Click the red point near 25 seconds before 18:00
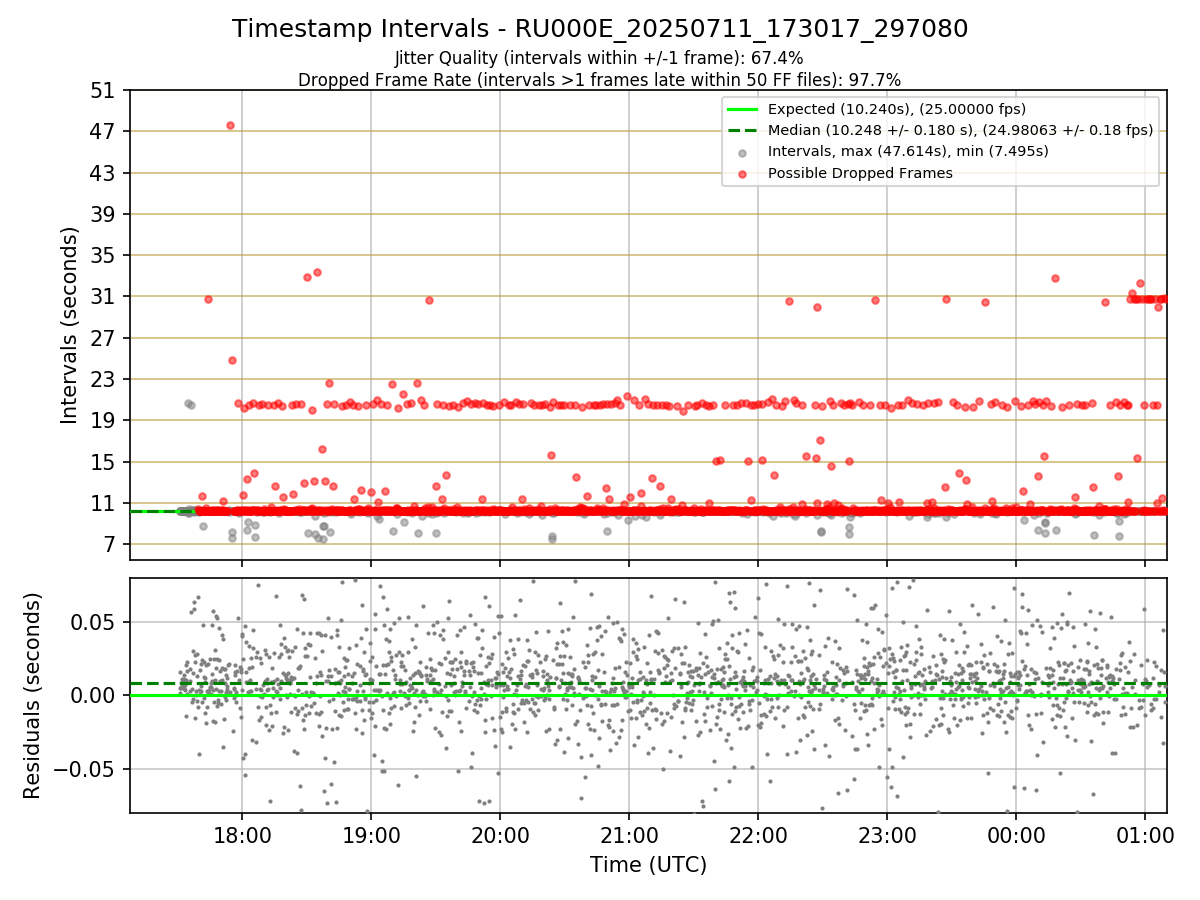The image size is (1200, 900). (232, 360)
